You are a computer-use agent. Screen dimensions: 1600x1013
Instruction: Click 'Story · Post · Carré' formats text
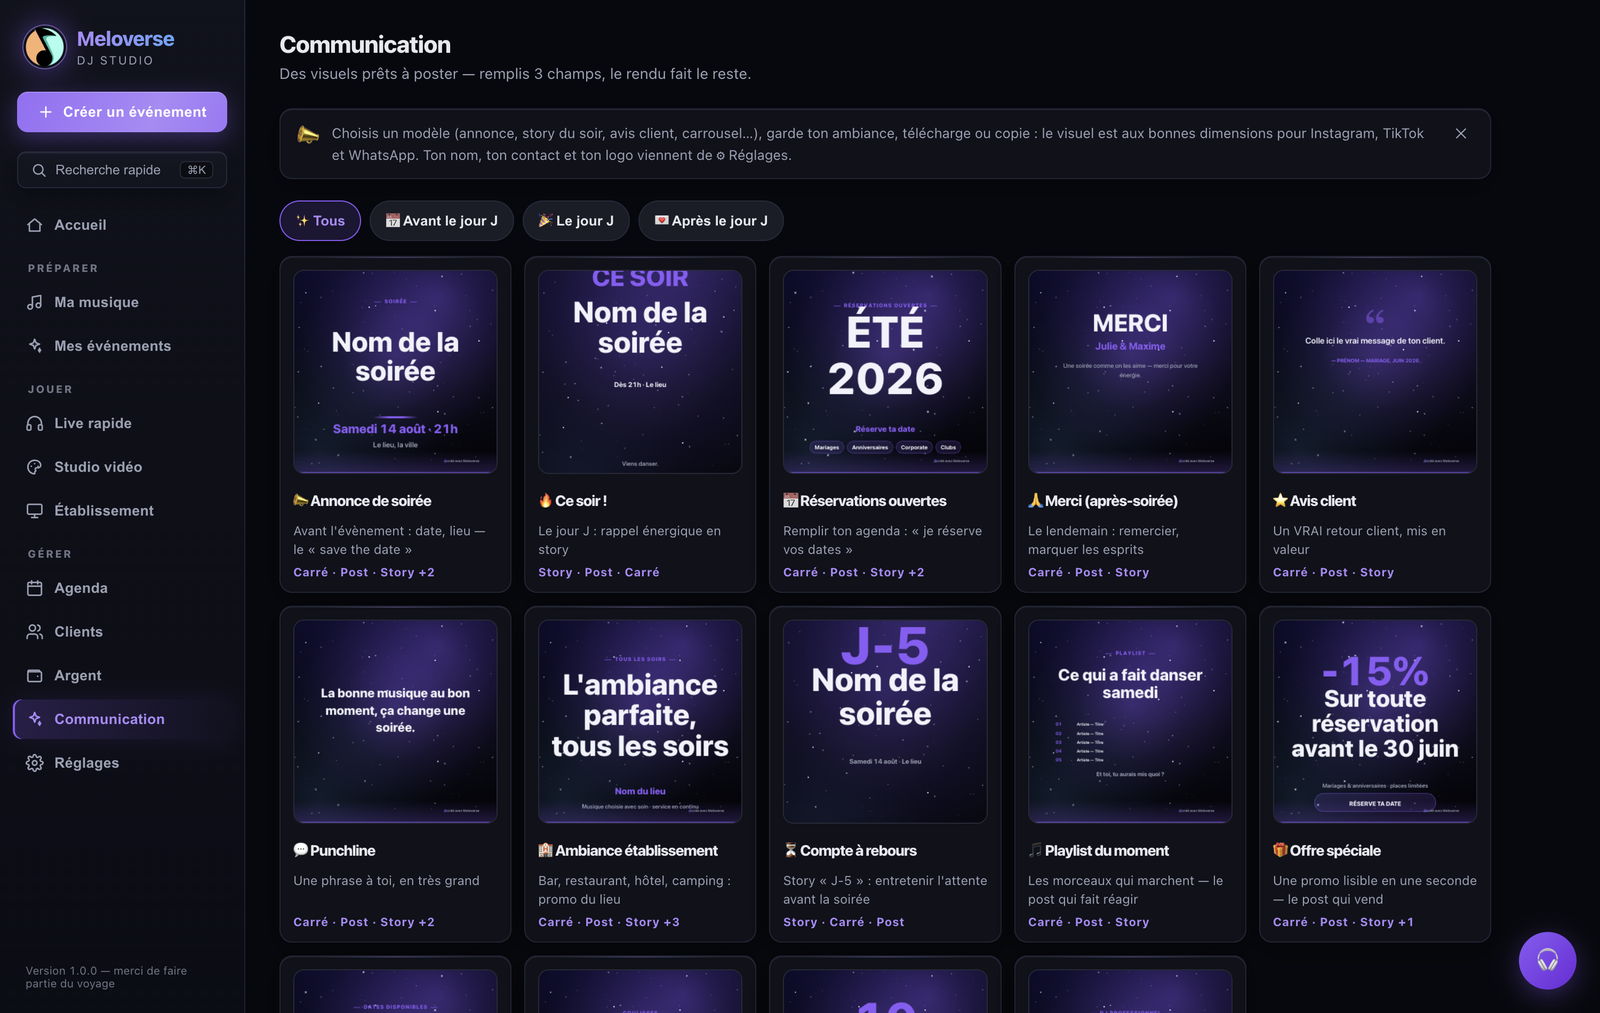coord(599,572)
